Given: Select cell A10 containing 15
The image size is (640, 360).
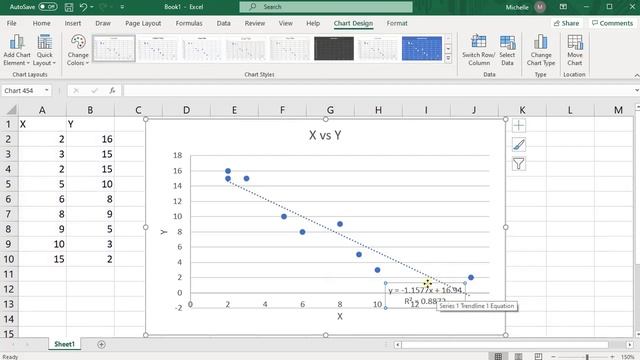Looking at the screenshot, I should [x=42, y=259].
